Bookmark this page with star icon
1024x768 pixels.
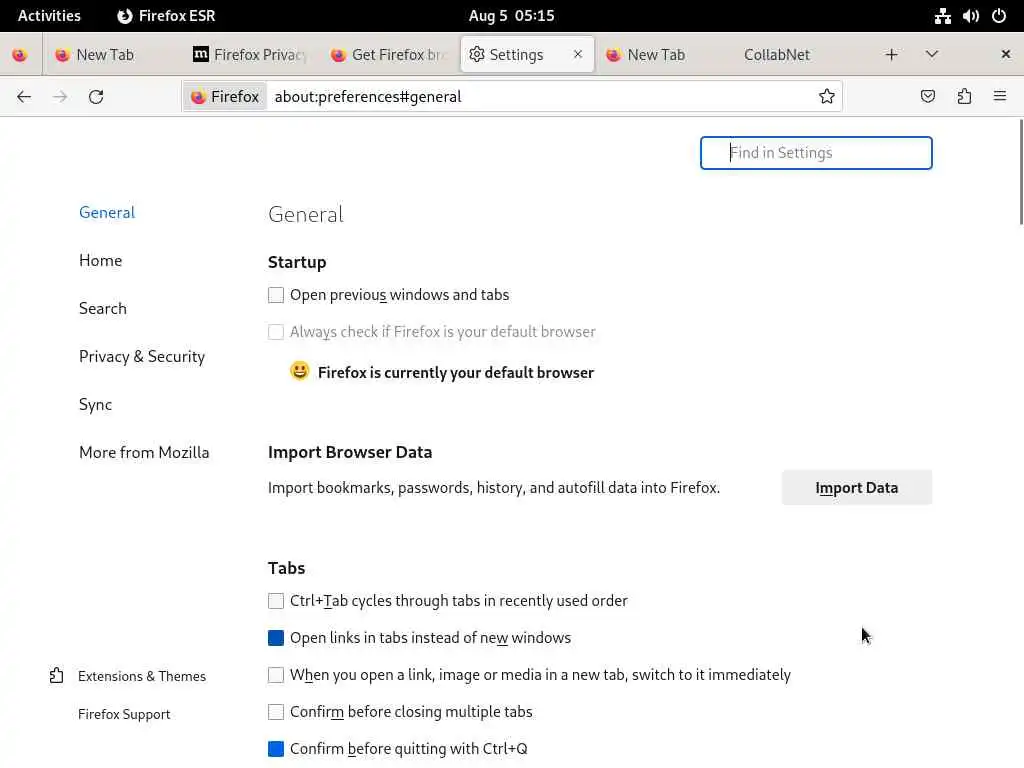tap(827, 97)
